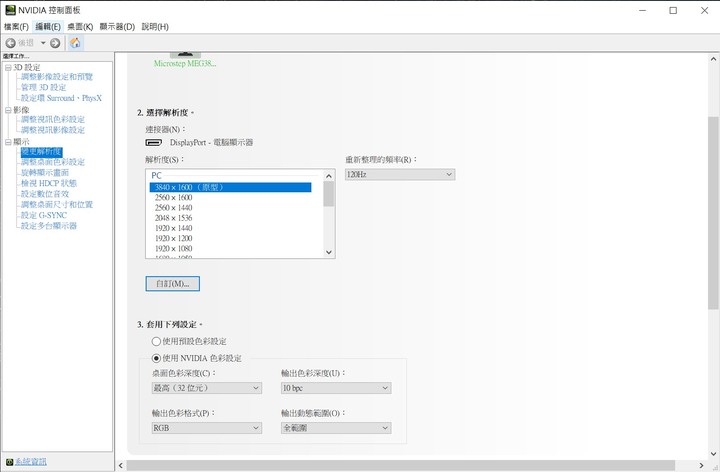Open the 說明(H) menu
This screenshot has height=472, width=720.
click(x=155, y=27)
